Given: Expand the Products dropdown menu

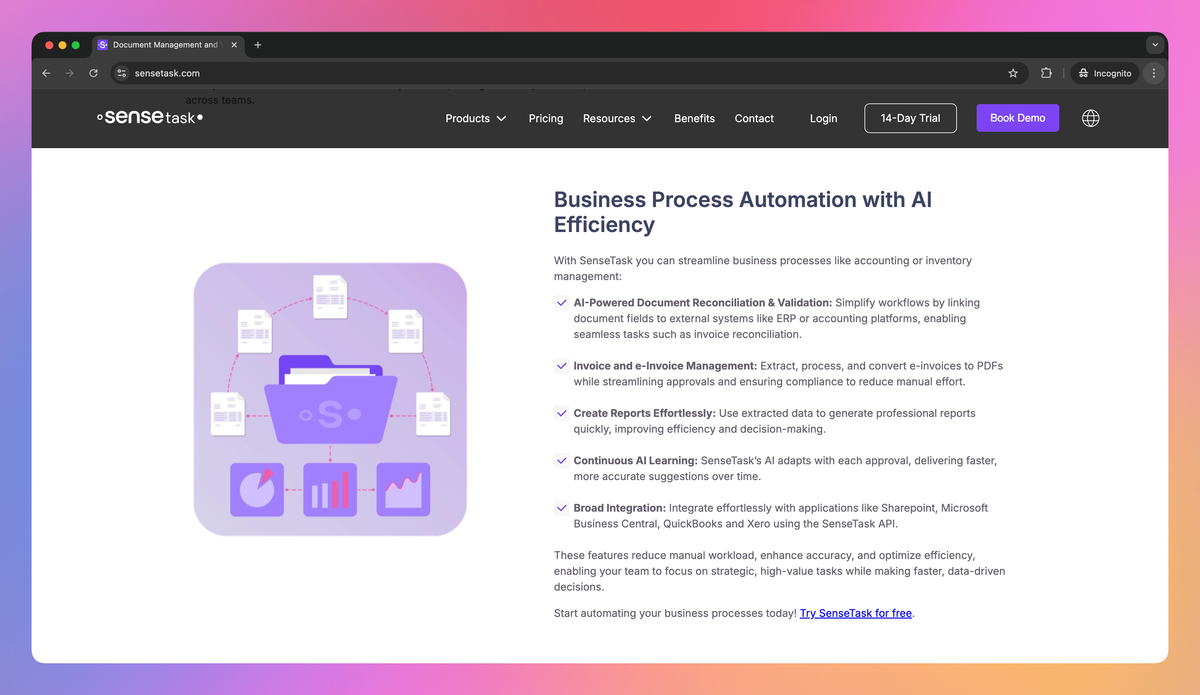Looking at the screenshot, I should [476, 118].
